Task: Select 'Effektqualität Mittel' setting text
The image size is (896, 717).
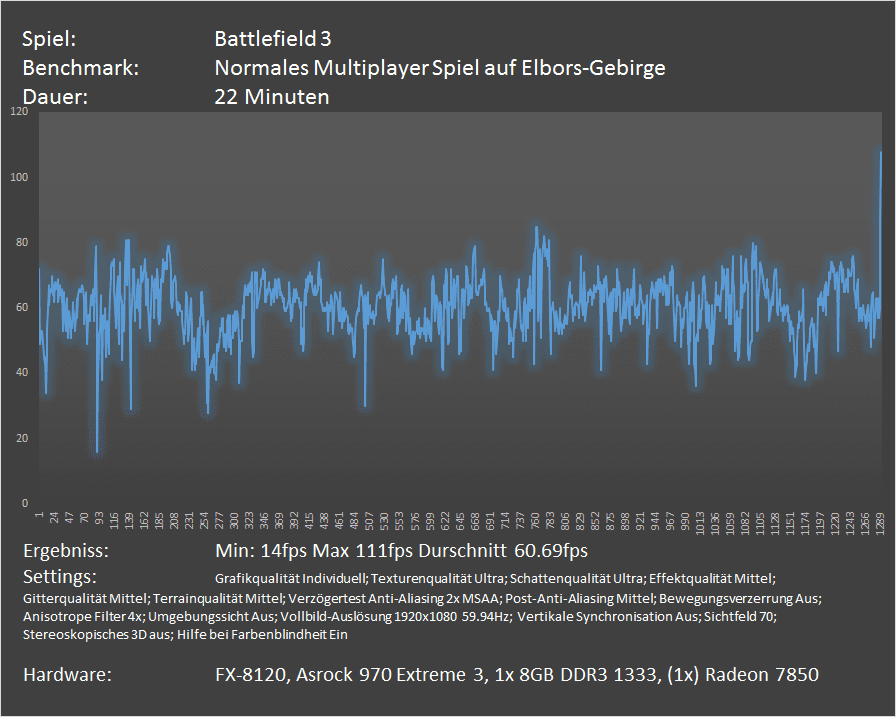Action: click(x=710, y=579)
